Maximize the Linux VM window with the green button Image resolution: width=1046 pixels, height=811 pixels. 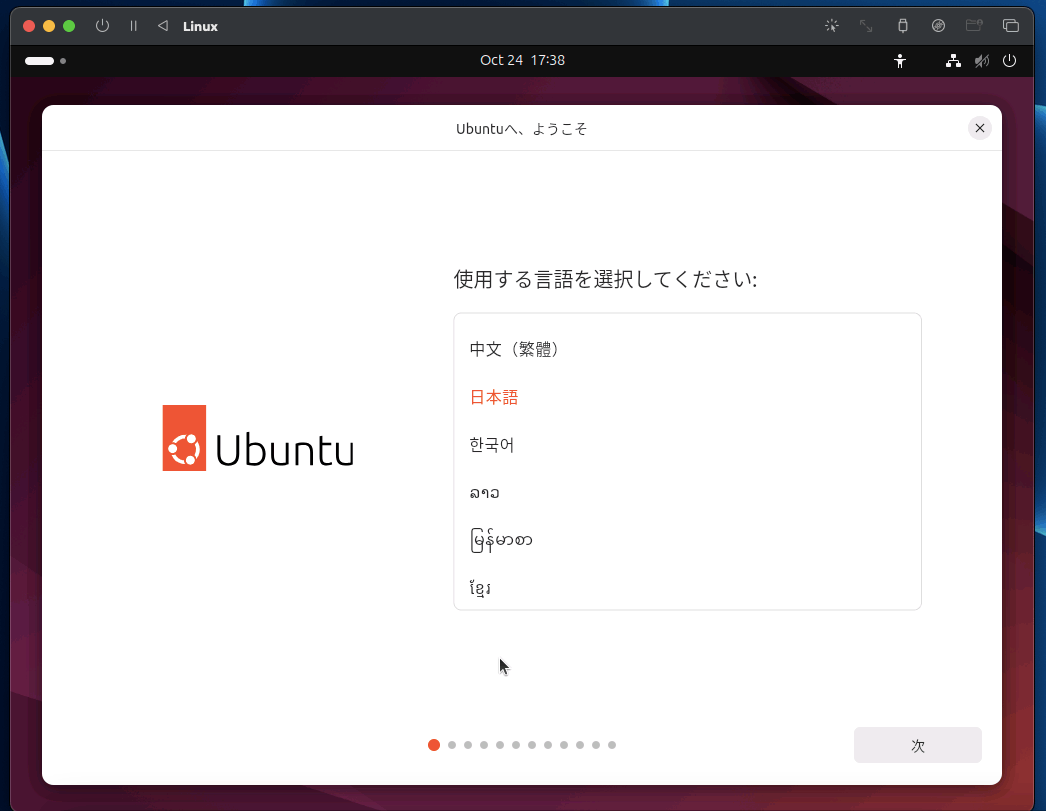click(x=69, y=26)
